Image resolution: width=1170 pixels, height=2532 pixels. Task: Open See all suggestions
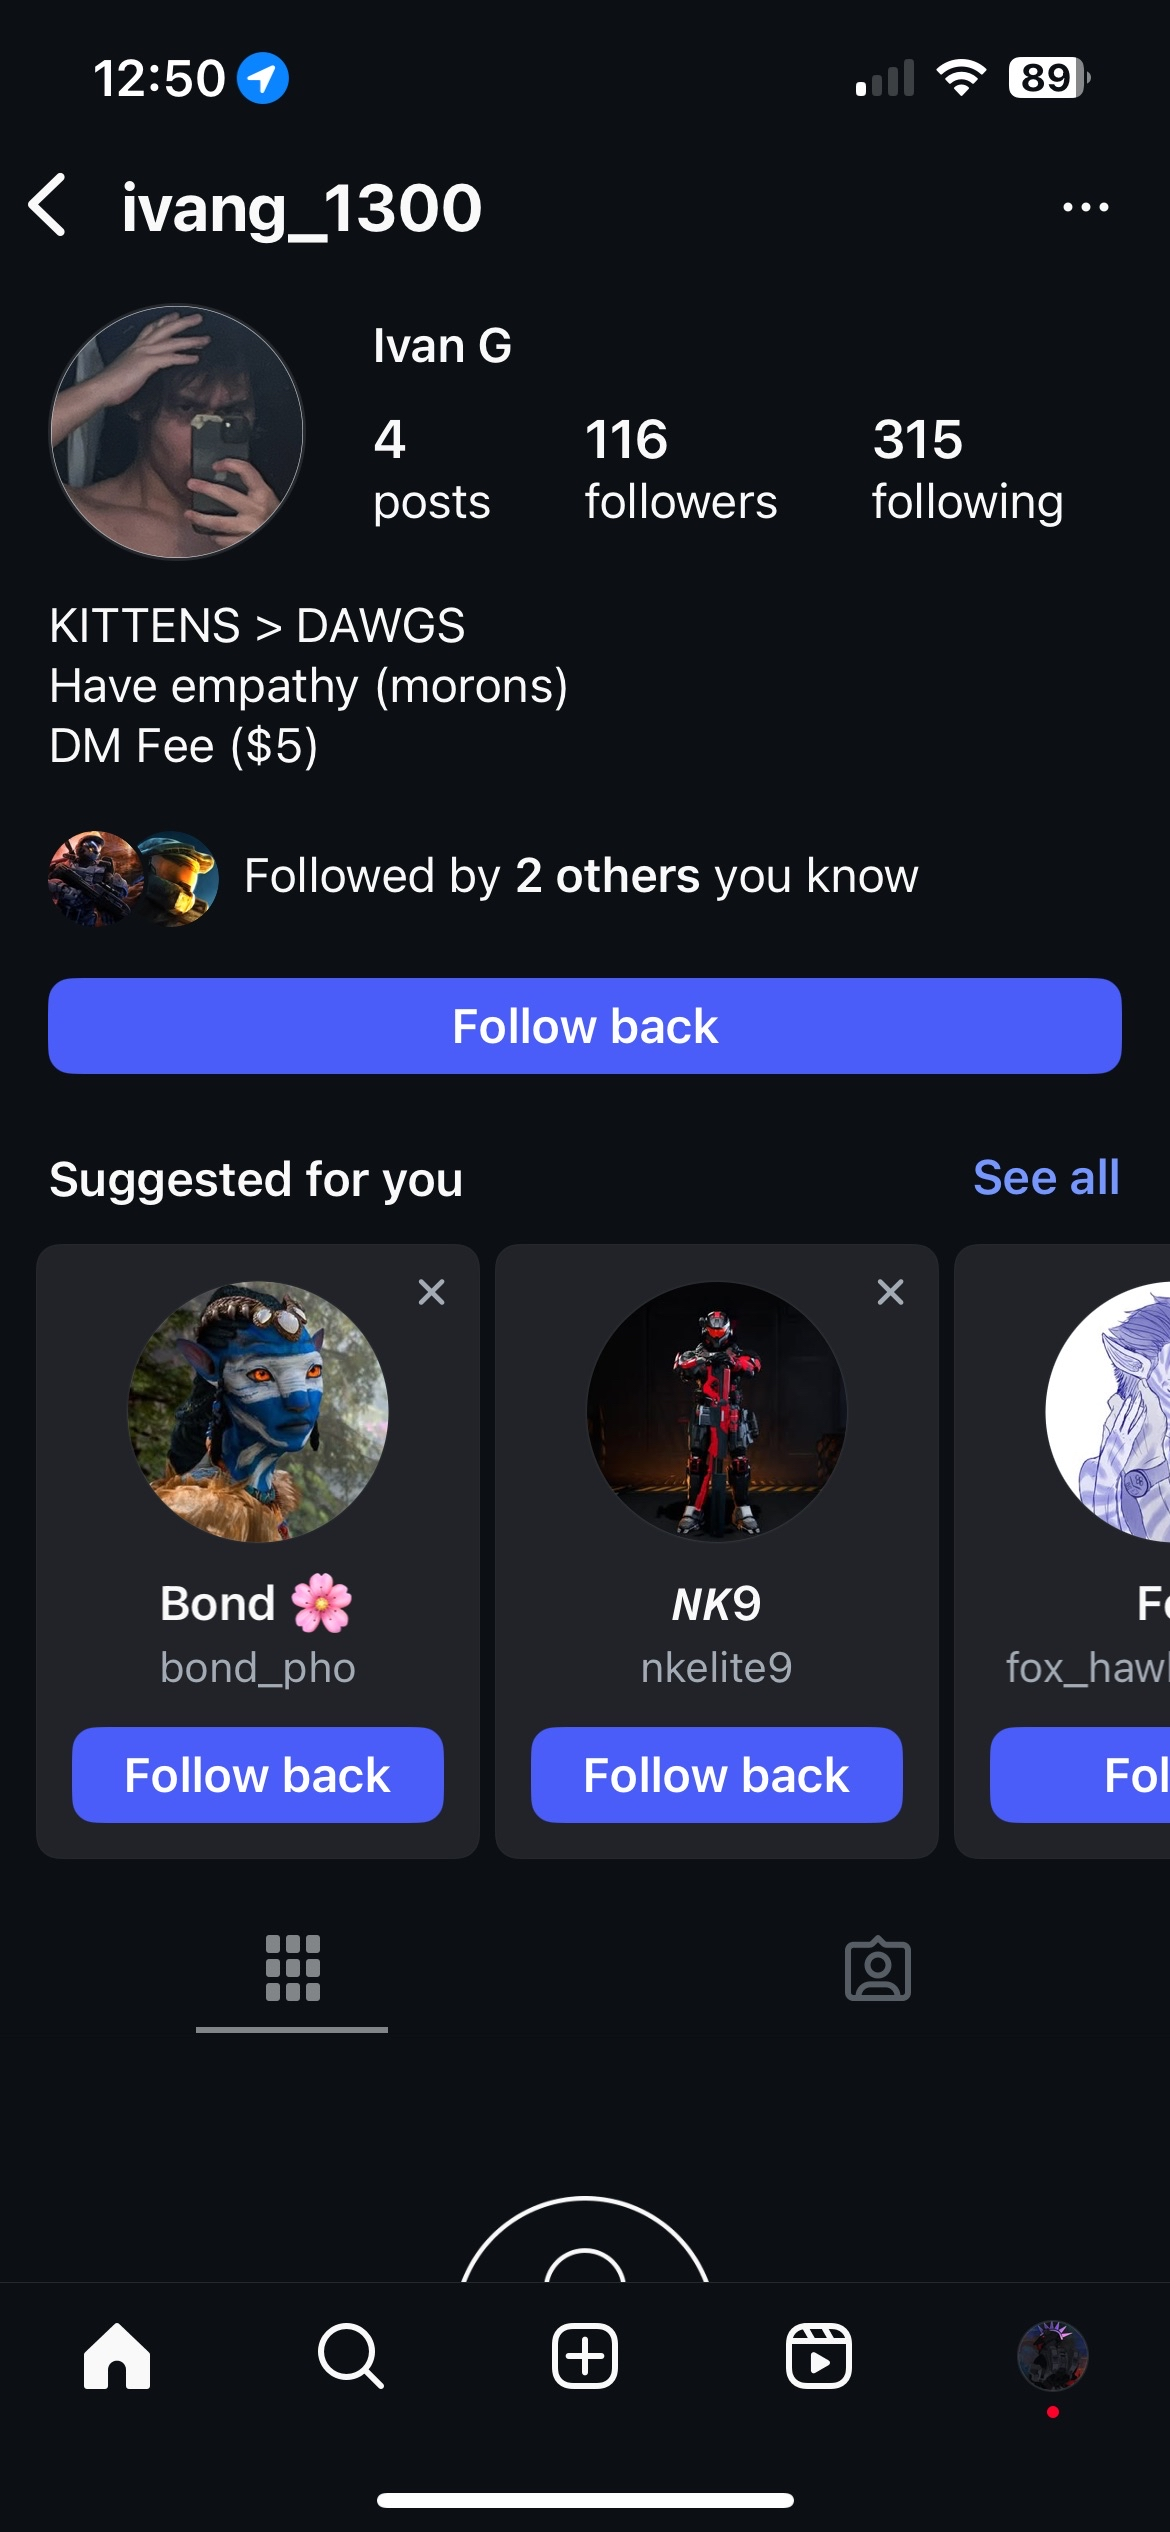[x=1045, y=1178]
